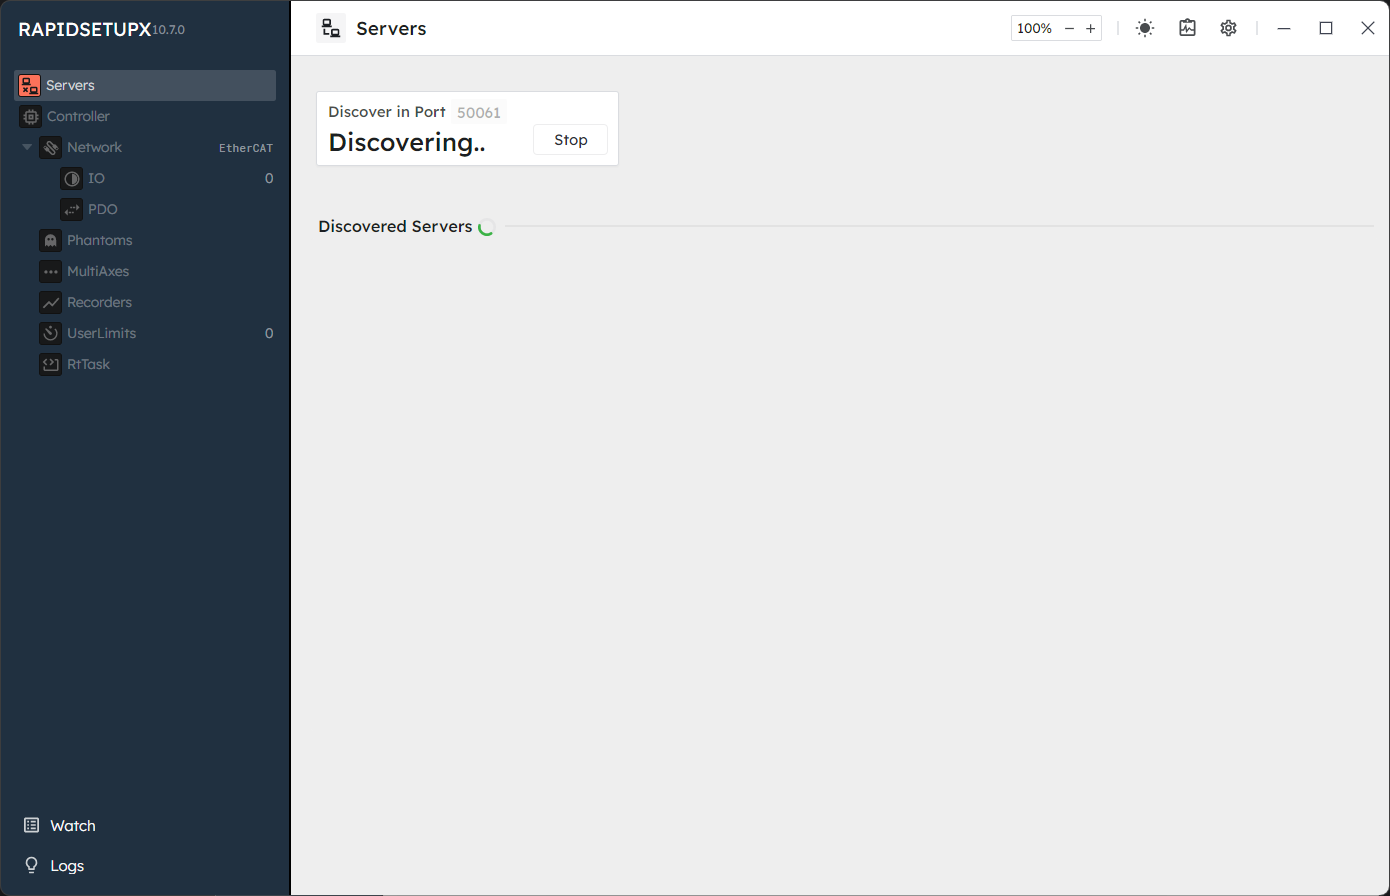Click the port number field 50061
The width and height of the screenshot is (1390, 896).
click(479, 113)
